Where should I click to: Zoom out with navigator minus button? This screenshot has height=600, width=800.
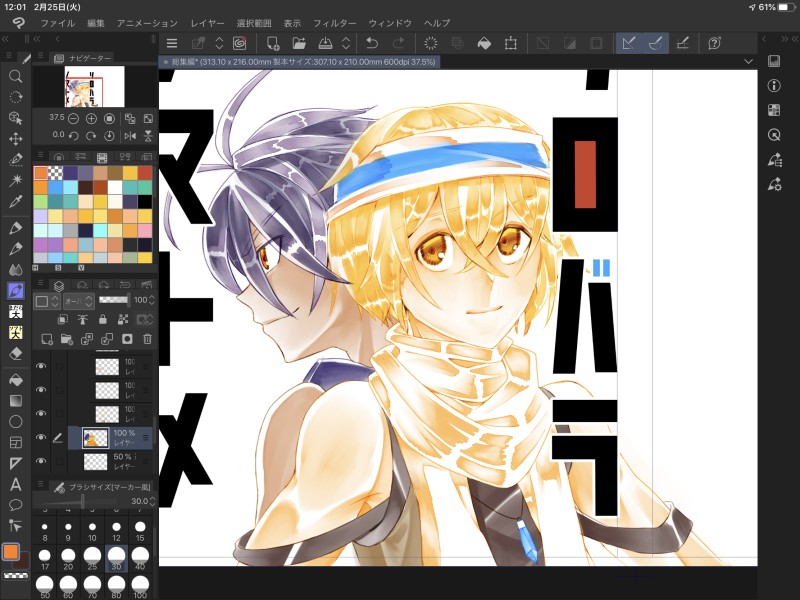coord(73,118)
